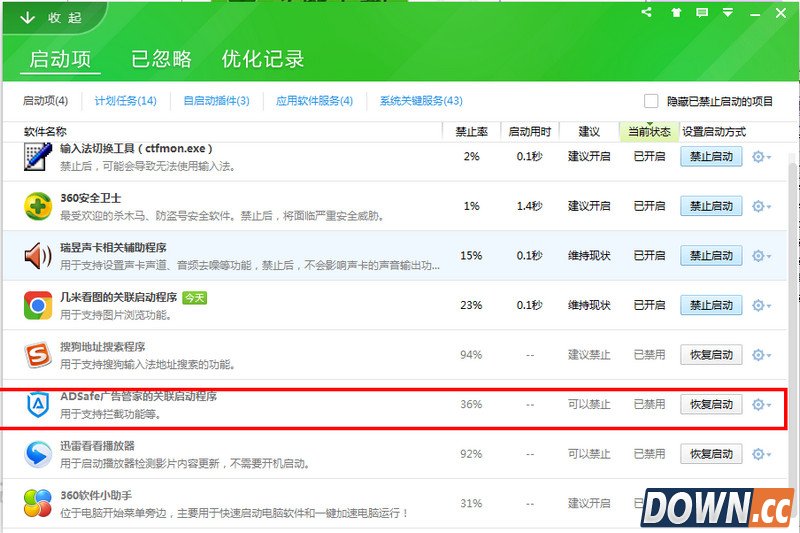Open gear dropdown for 迅雷看看播放器 row

click(x=761, y=454)
